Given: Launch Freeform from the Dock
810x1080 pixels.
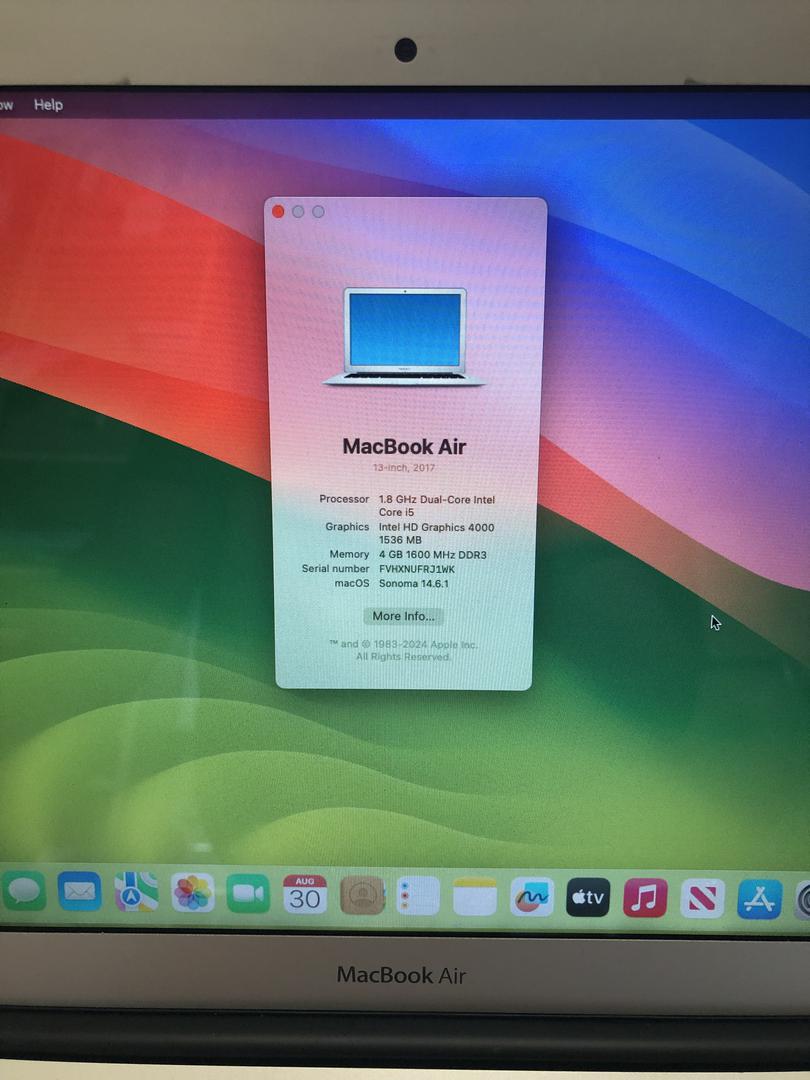Looking at the screenshot, I should point(531,897).
